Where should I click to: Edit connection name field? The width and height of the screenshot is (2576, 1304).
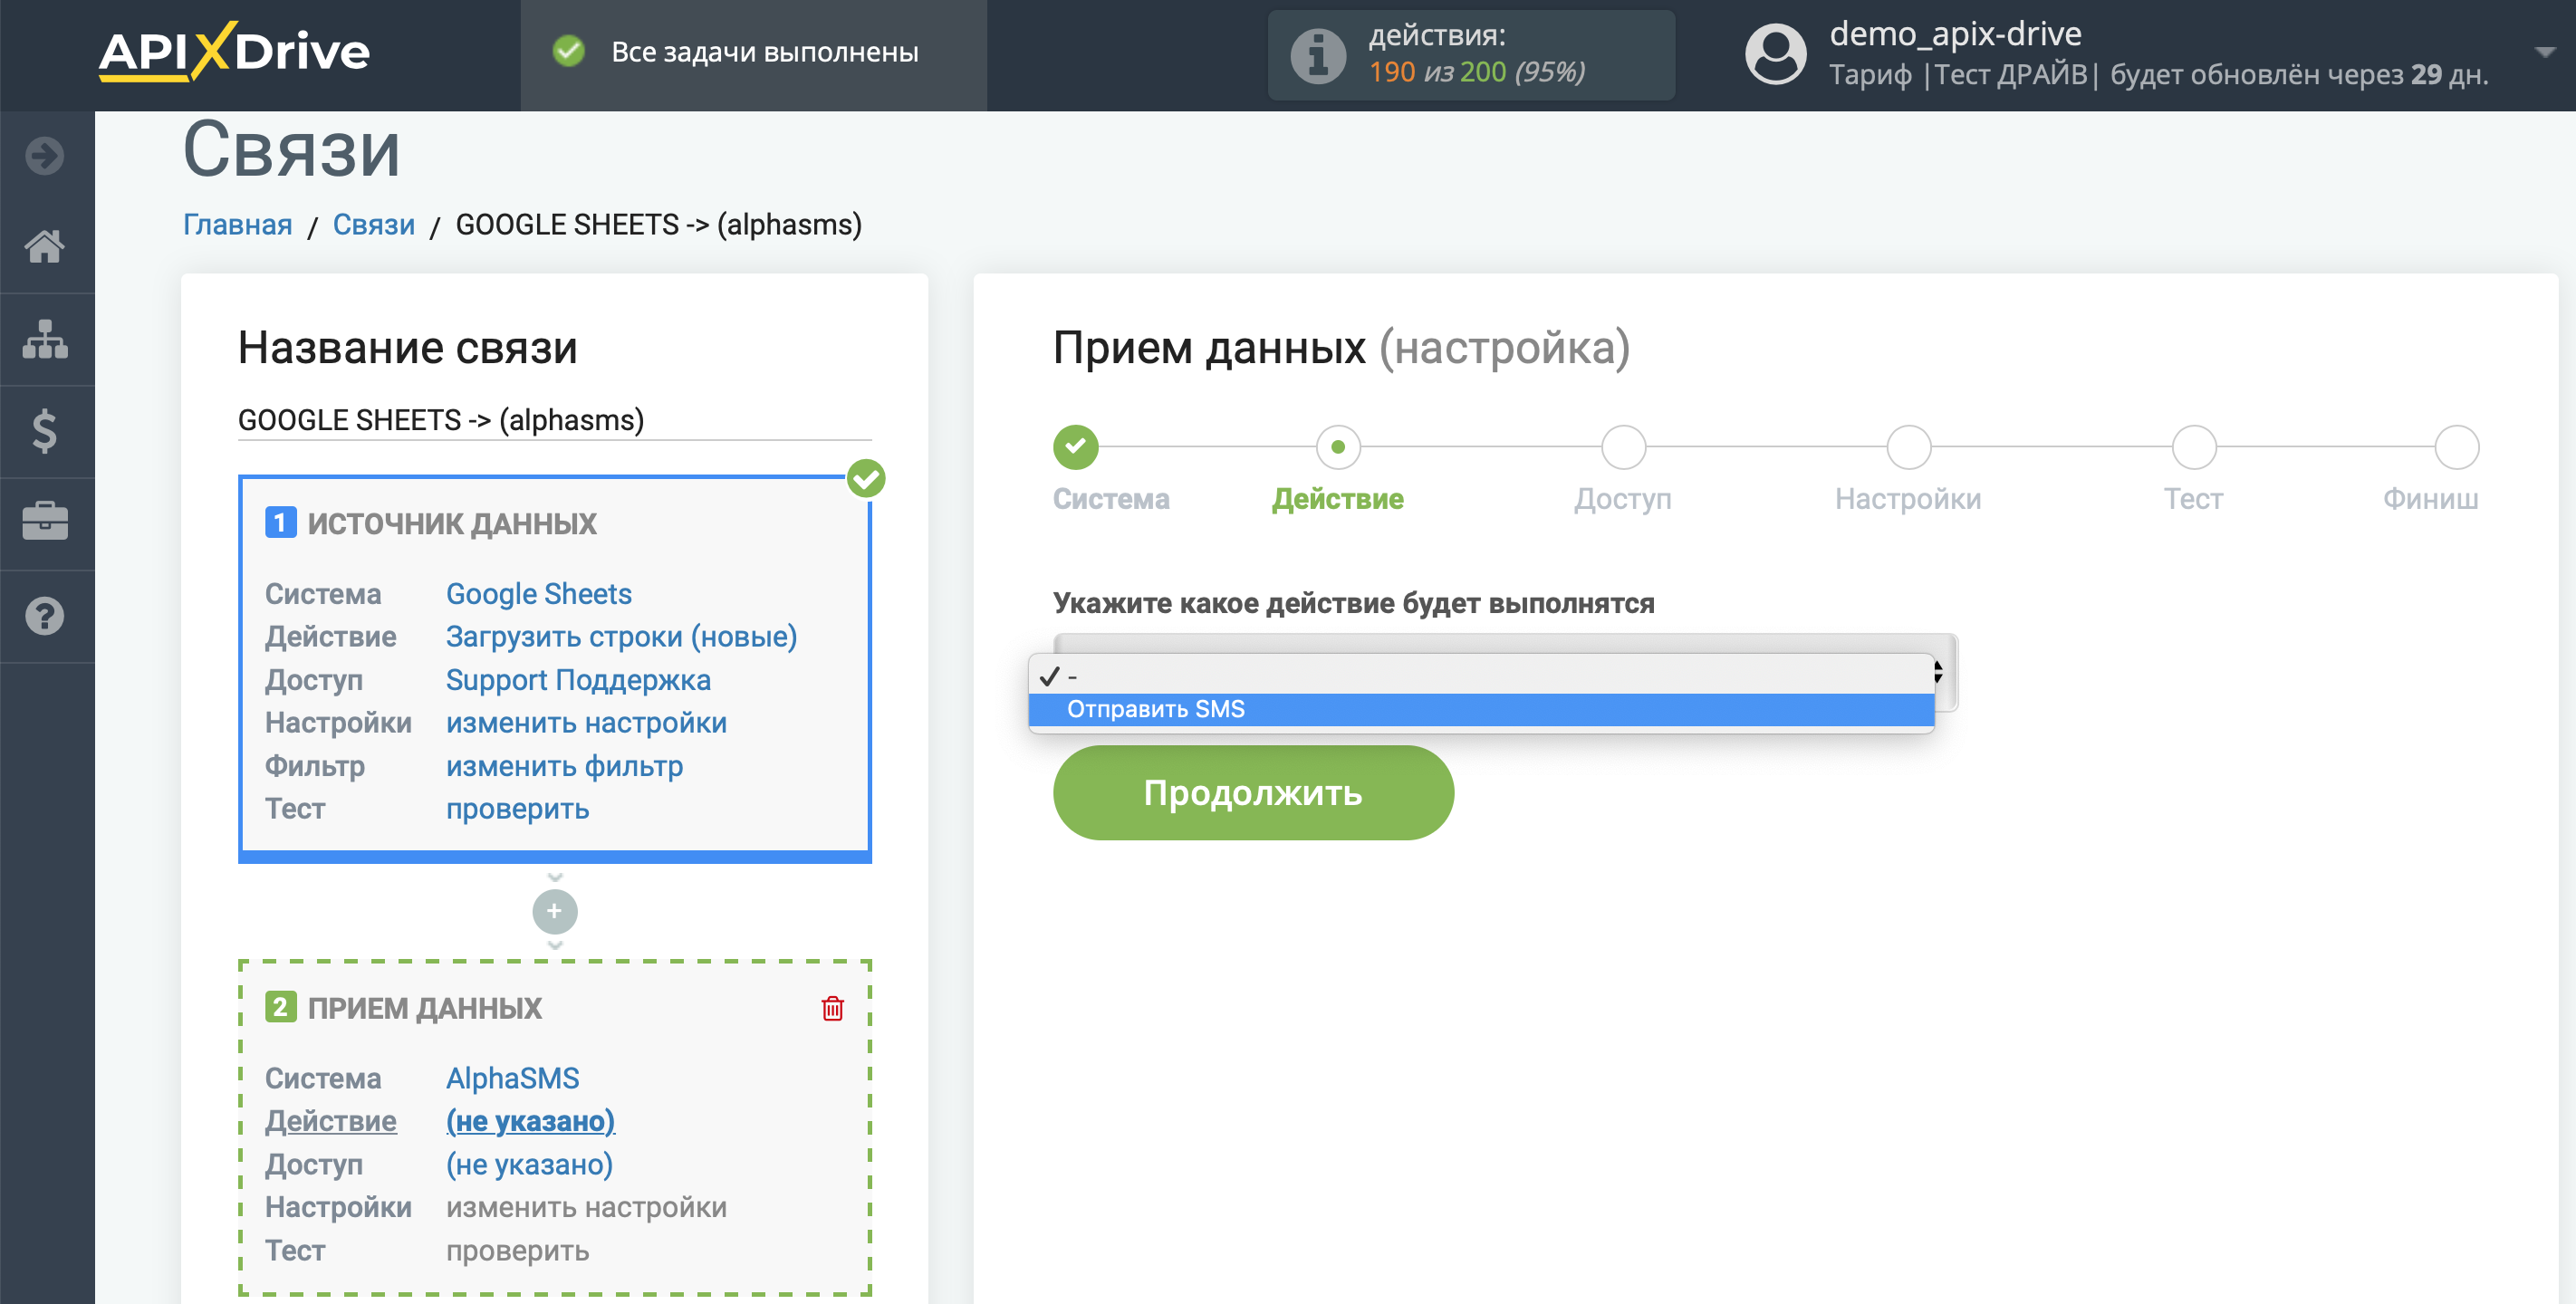555,420
